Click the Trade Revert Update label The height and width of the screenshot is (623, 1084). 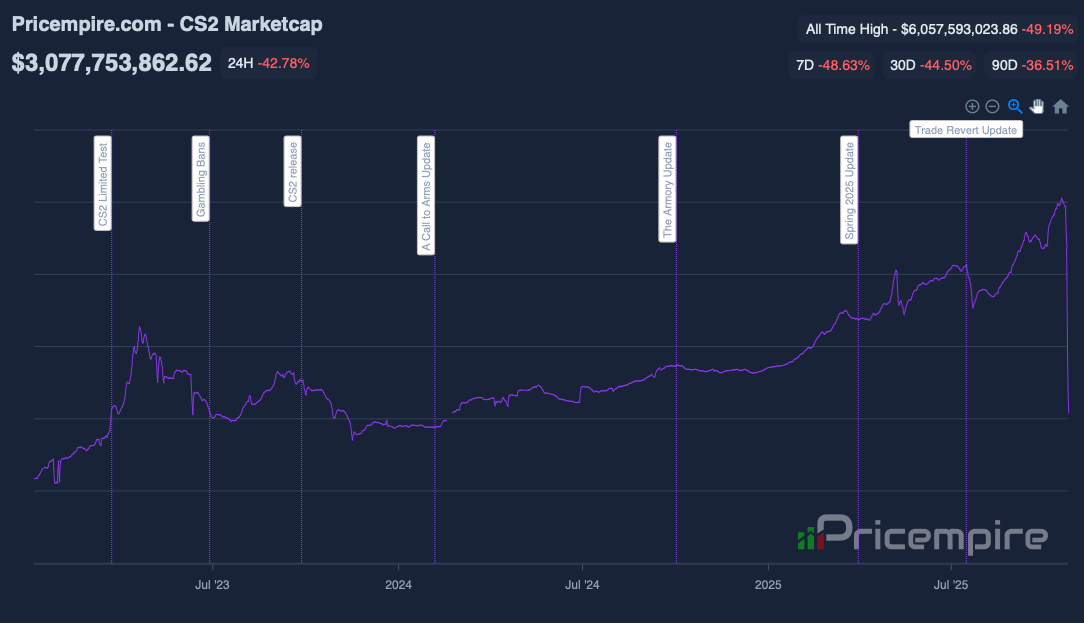click(966, 130)
